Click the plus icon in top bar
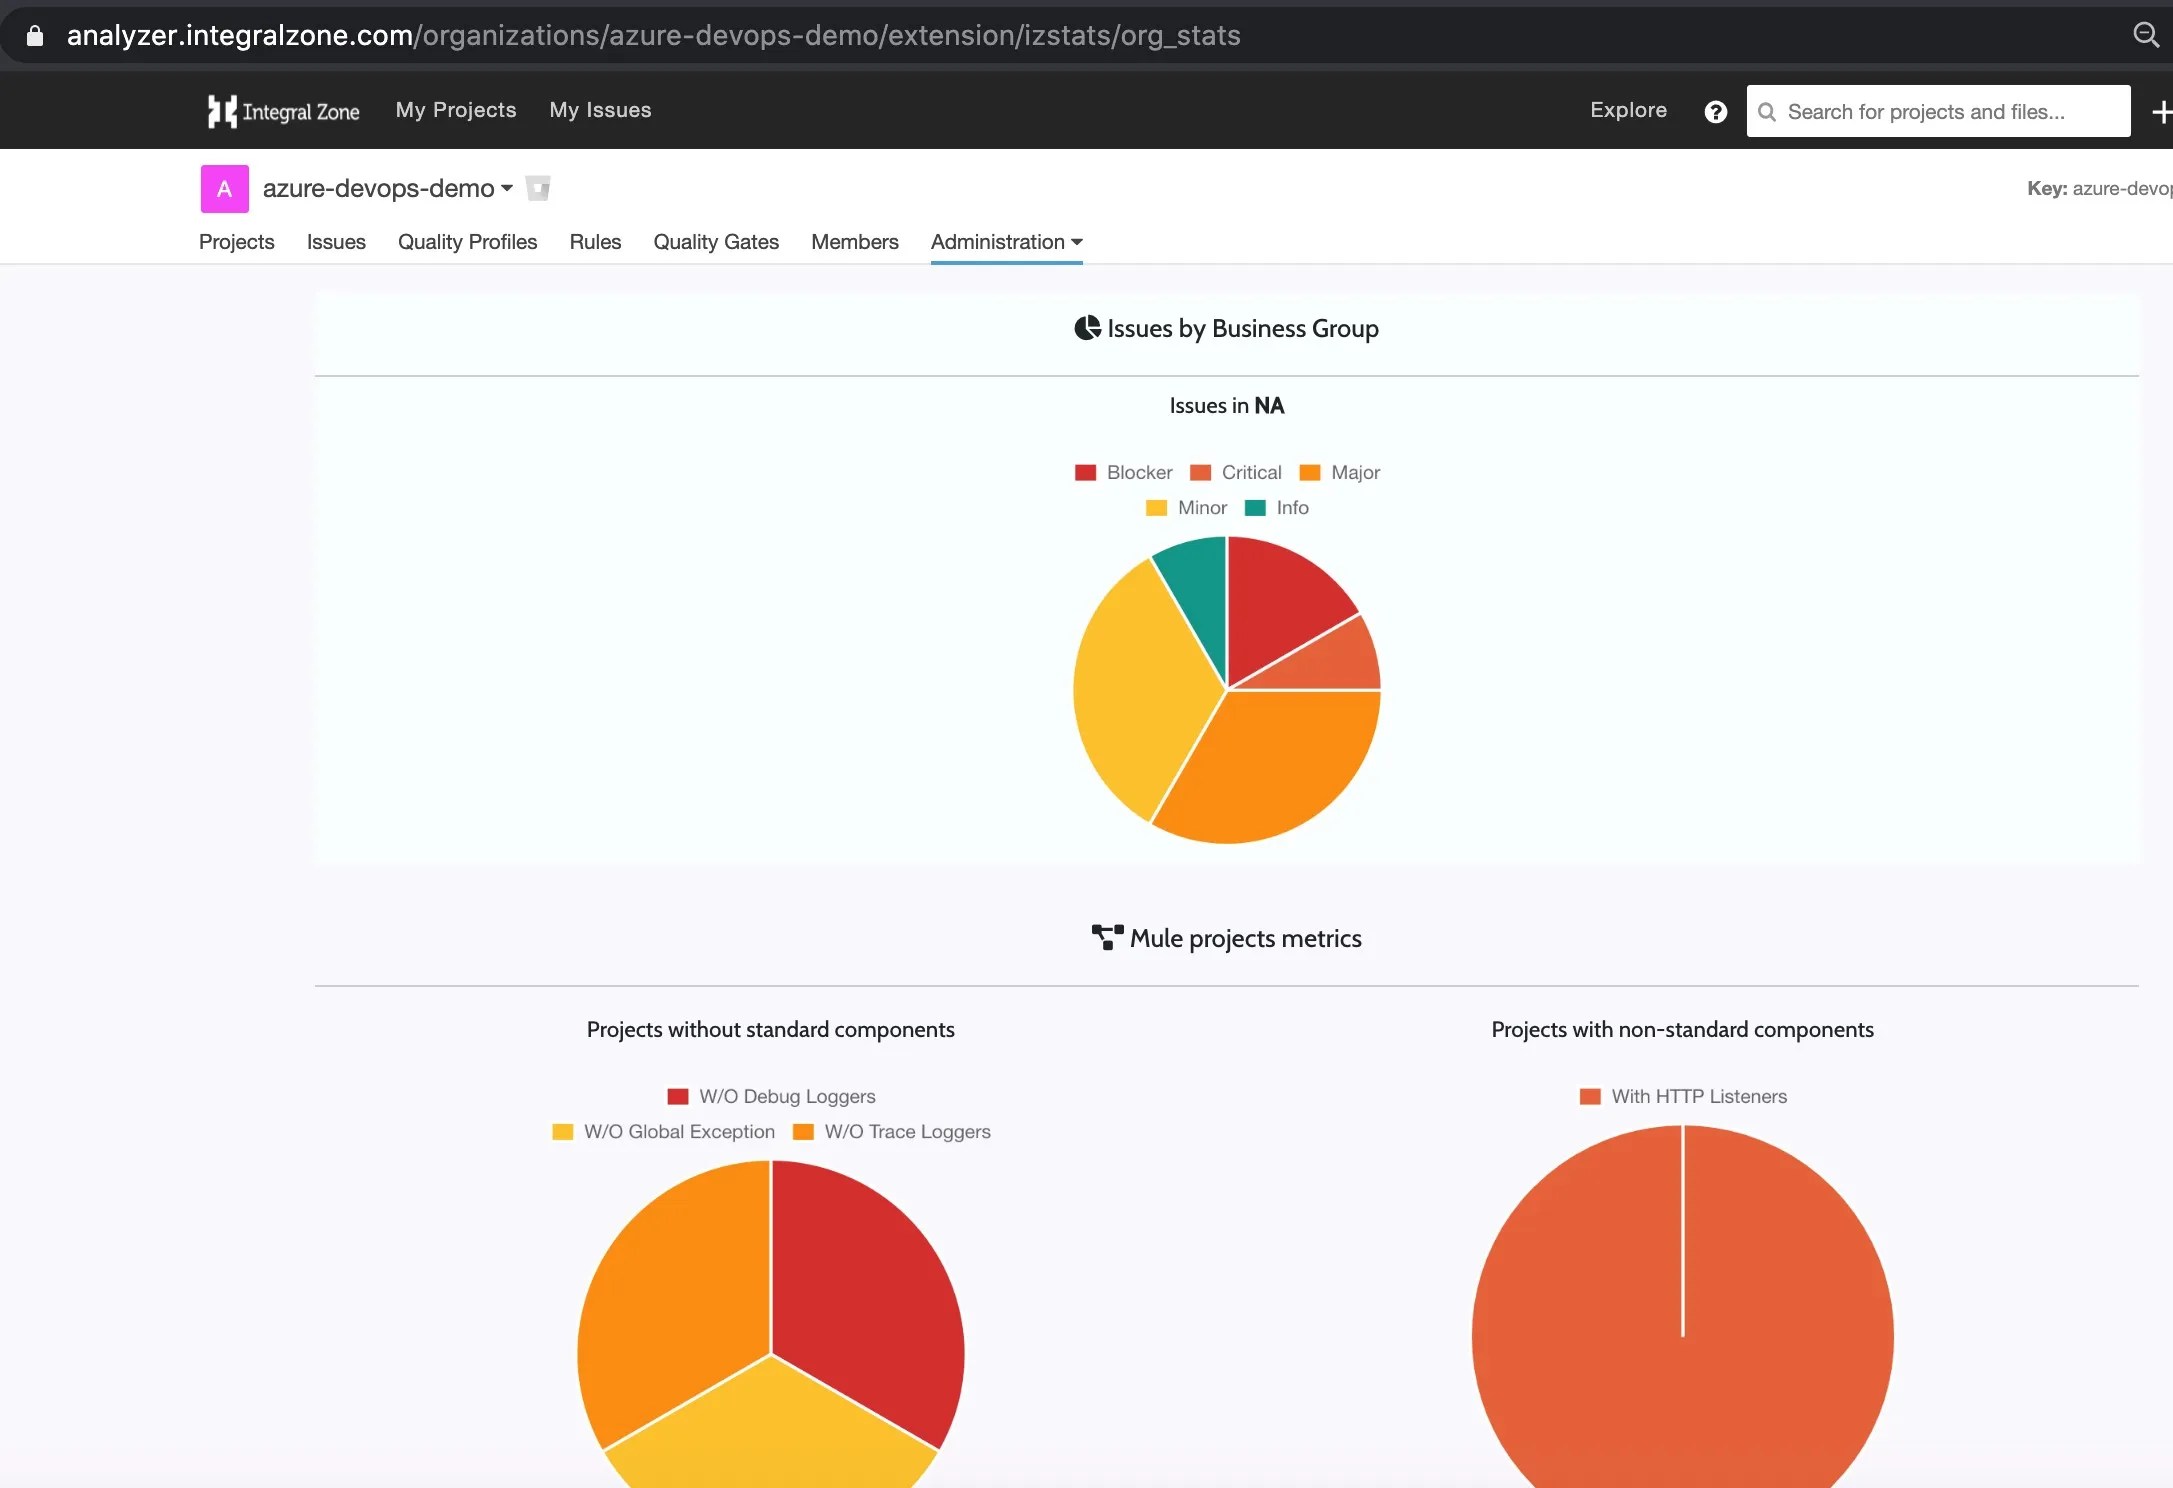2173x1488 pixels. (x=2160, y=112)
